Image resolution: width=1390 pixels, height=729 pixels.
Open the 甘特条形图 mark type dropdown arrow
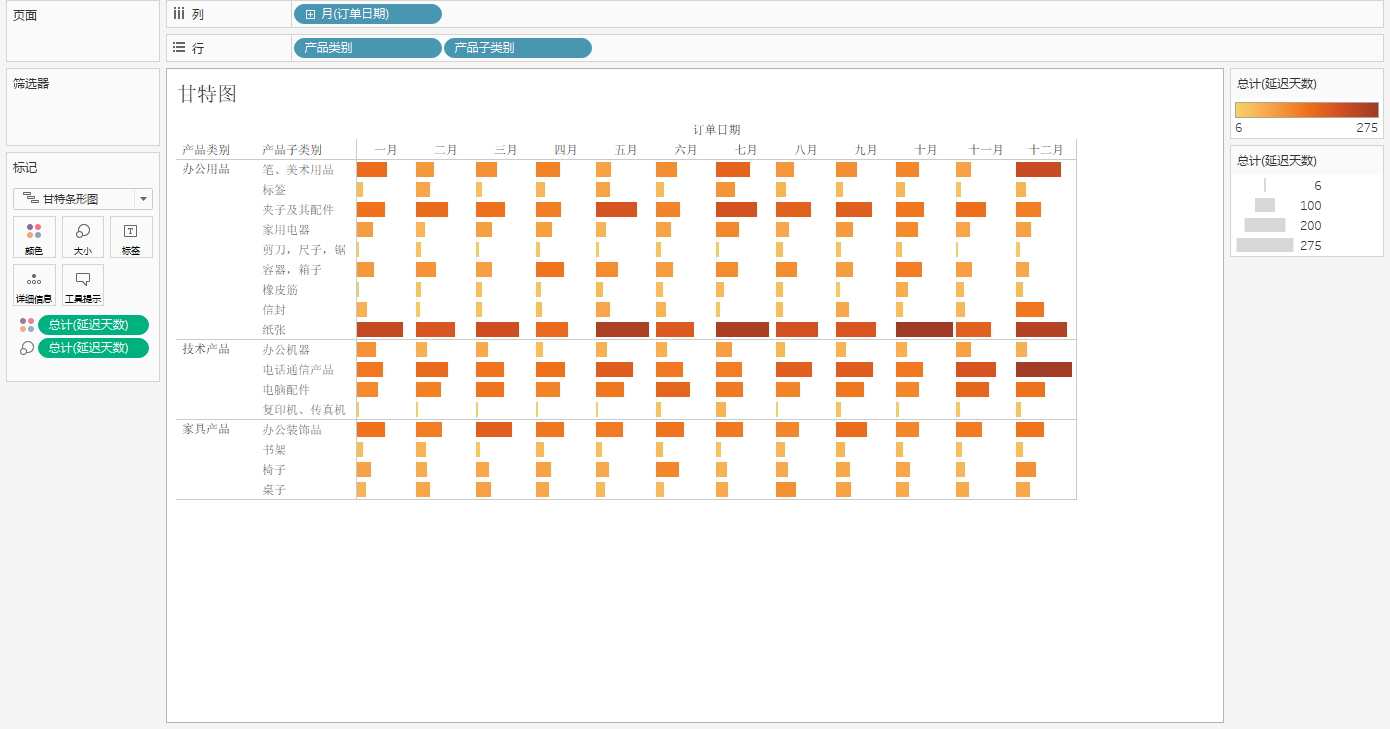point(143,199)
